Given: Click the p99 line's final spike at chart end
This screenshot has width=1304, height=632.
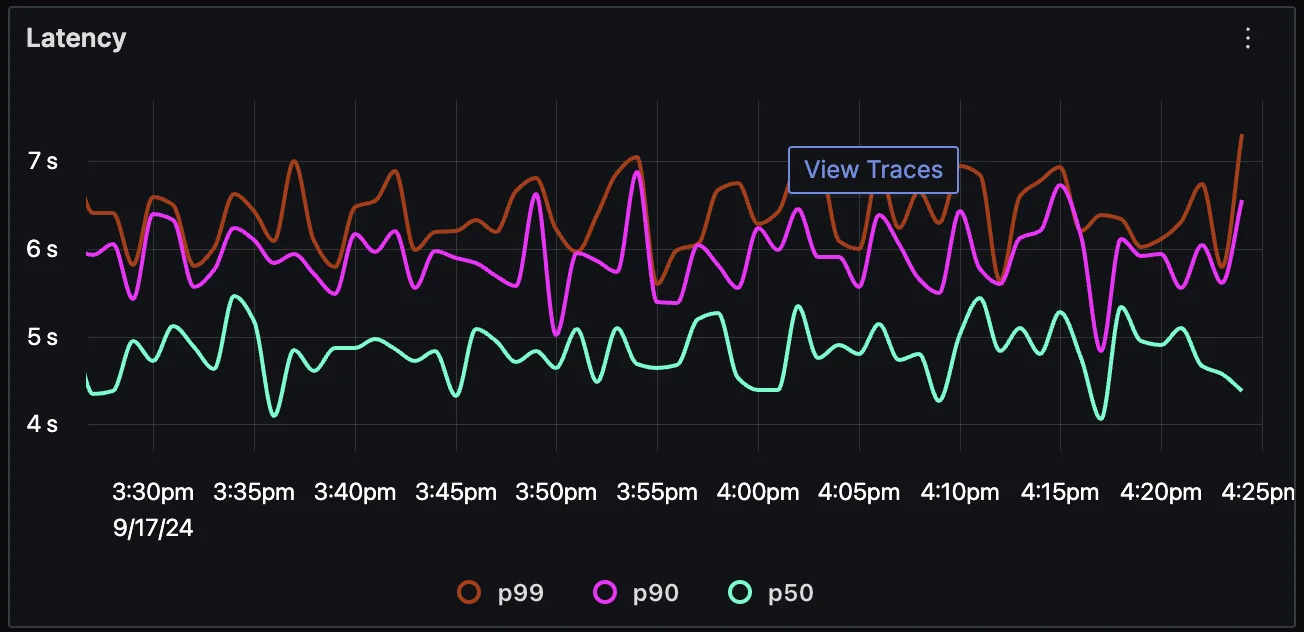Looking at the screenshot, I should tap(1241, 136).
